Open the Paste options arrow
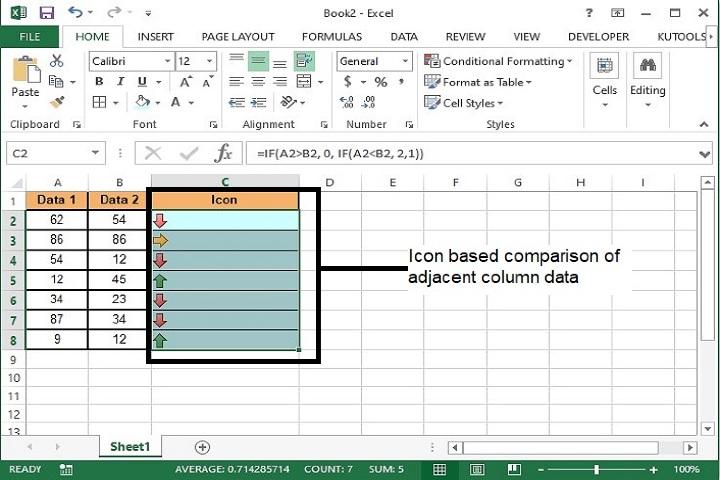720x480 pixels. tap(25, 106)
